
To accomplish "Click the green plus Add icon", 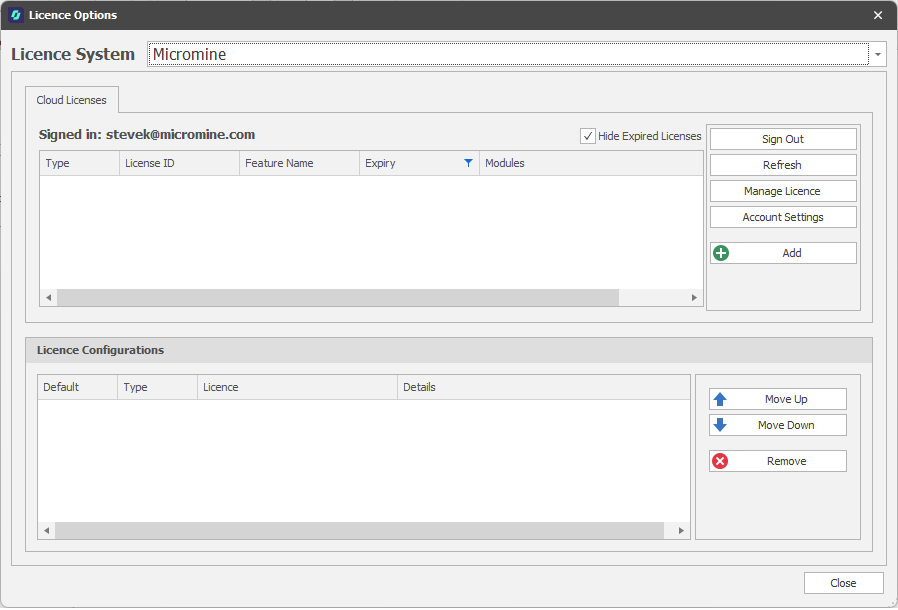I will pos(720,253).
